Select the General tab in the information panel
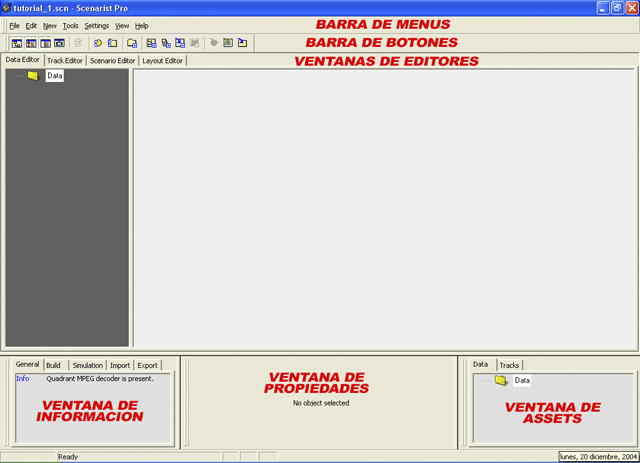The image size is (640, 463). pyautogui.click(x=27, y=364)
